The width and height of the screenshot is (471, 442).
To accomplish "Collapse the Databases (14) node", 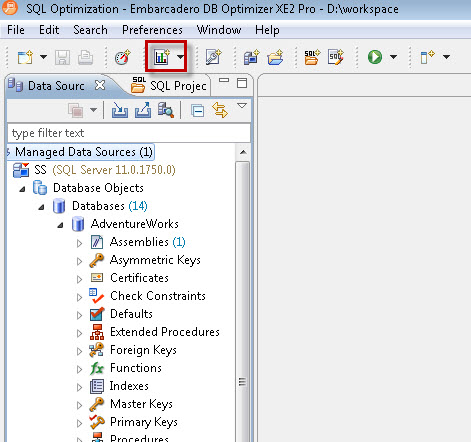I will click(x=41, y=207).
